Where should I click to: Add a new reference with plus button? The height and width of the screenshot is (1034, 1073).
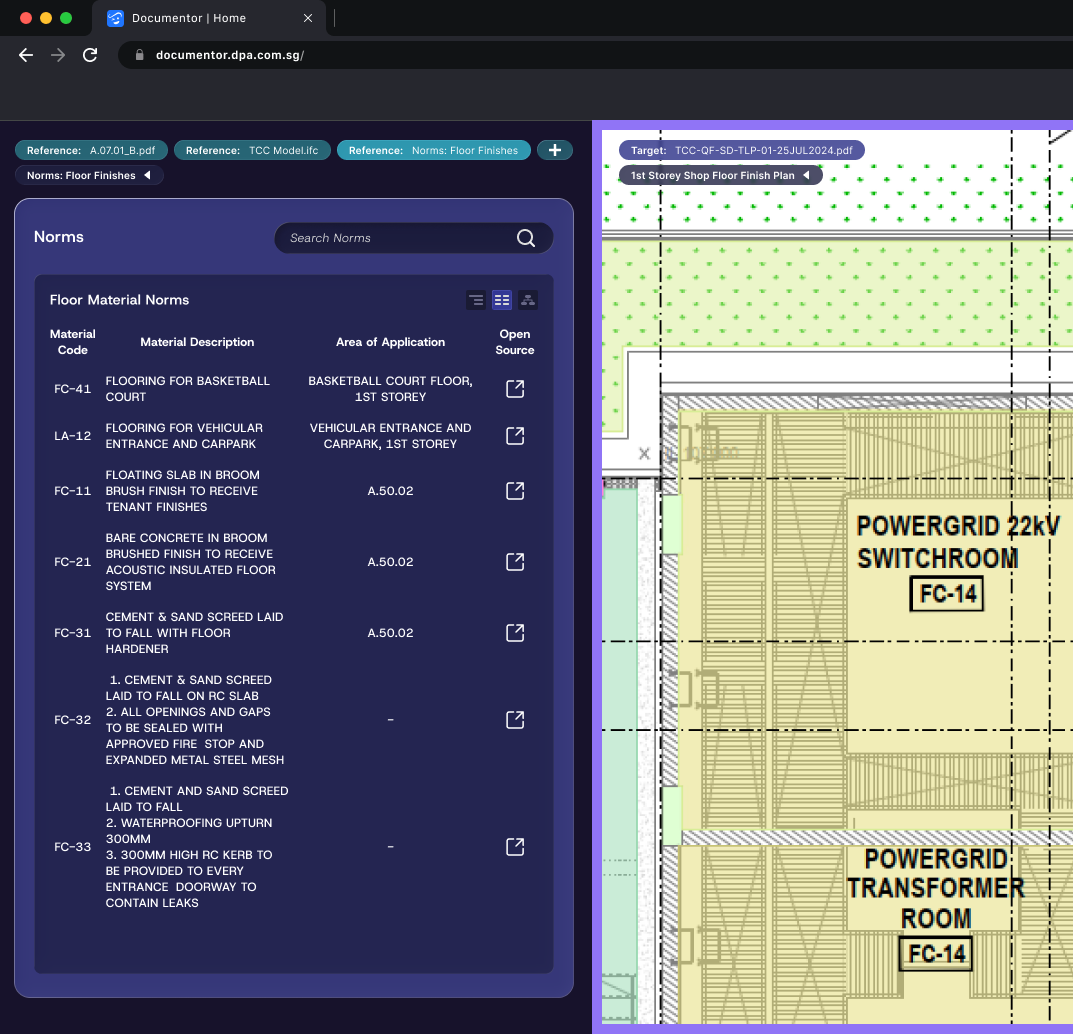click(x=555, y=150)
